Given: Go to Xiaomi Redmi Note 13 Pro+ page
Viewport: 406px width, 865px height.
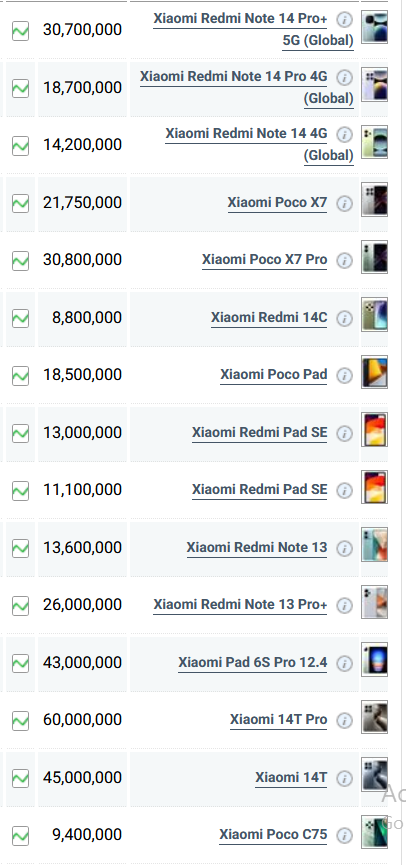Looking at the screenshot, I should tap(240, 605).
